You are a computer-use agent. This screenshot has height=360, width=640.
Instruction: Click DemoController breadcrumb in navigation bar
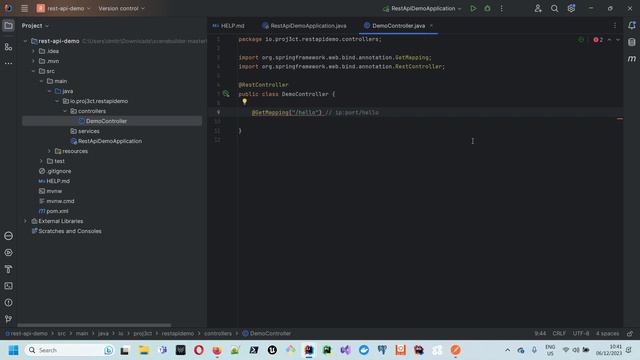(267, 333)
